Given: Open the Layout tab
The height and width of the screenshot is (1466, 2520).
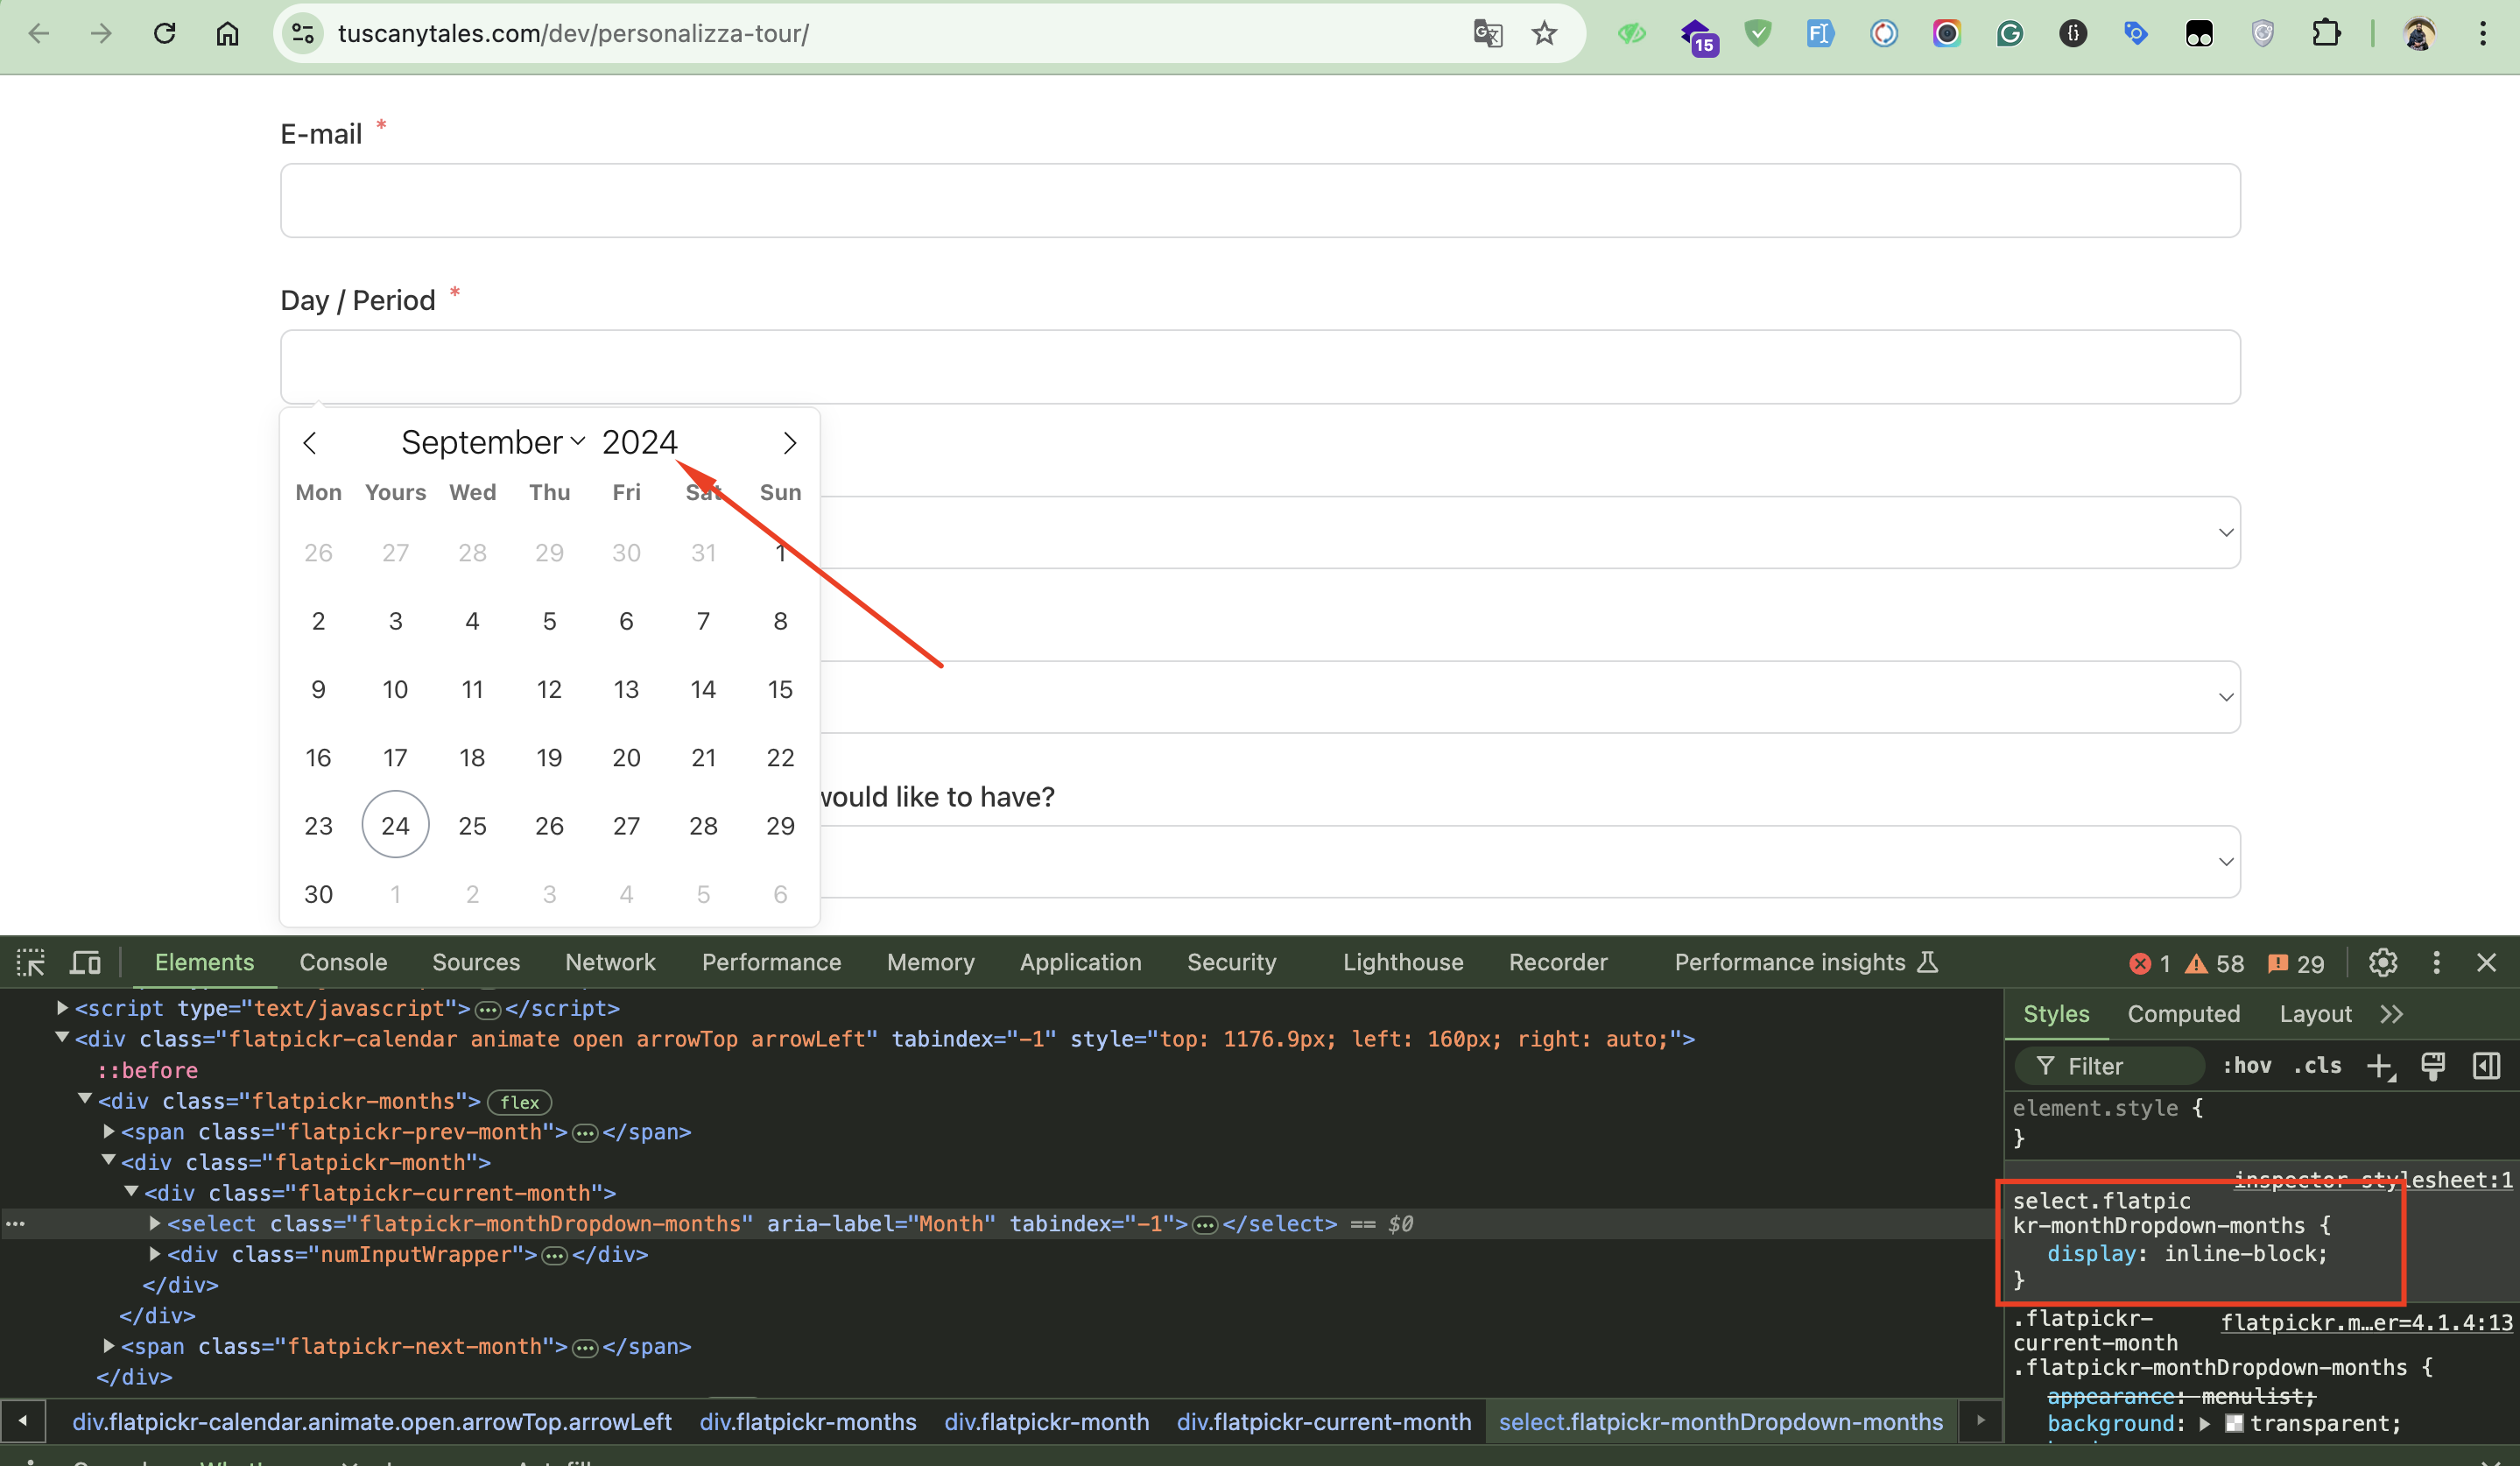Looking at the screenshot, I should click(2315, 1014).
